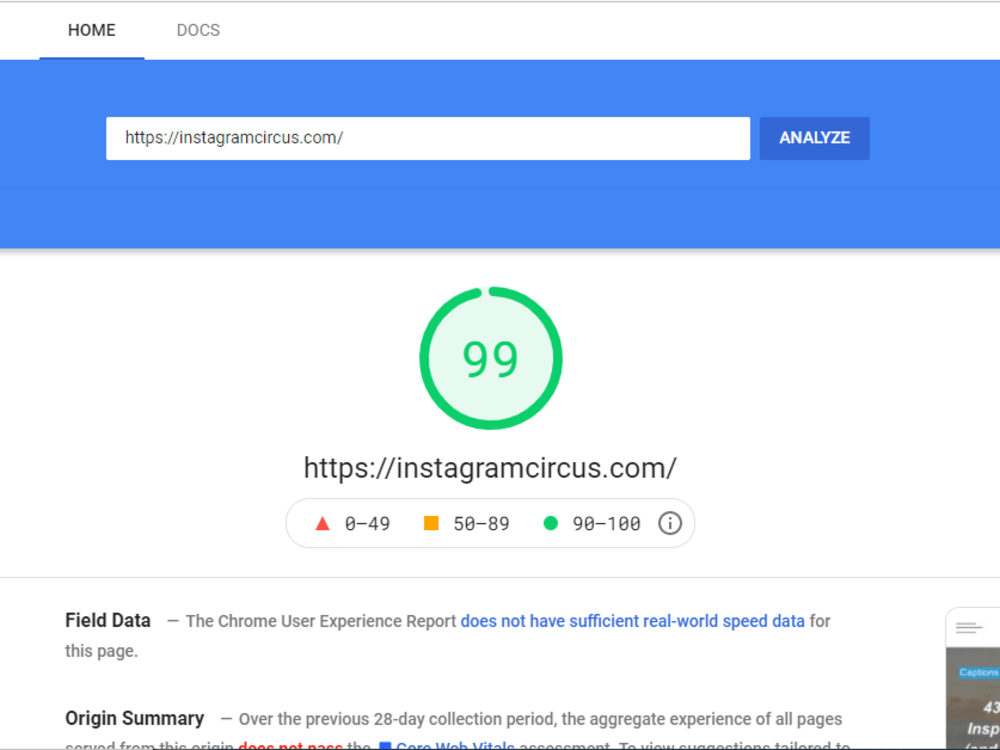This screenshot has height=750, width=1000.
Task: Click the 90–100 score range label
Action: (607, 524)
